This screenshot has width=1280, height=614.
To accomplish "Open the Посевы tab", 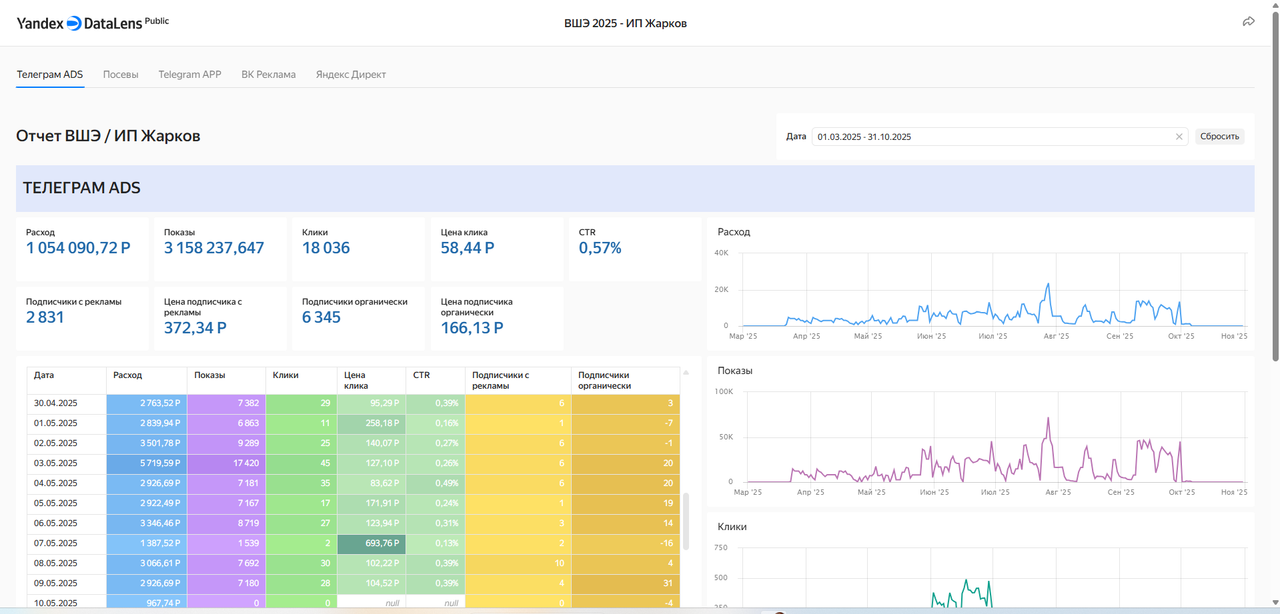I will pyautogui.click(x=121, y=75).
